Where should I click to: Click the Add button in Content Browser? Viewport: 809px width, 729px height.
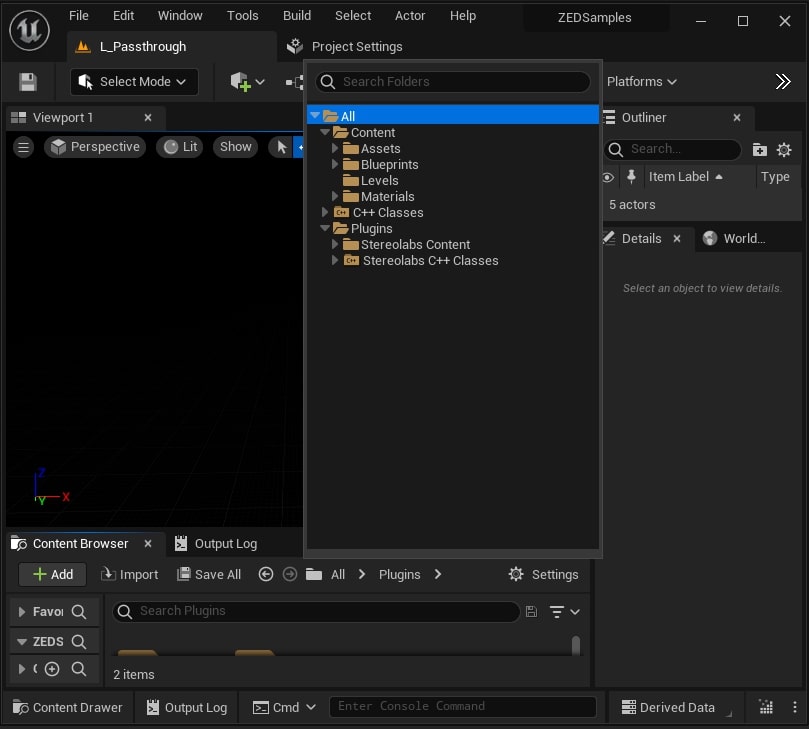(53, 574)
